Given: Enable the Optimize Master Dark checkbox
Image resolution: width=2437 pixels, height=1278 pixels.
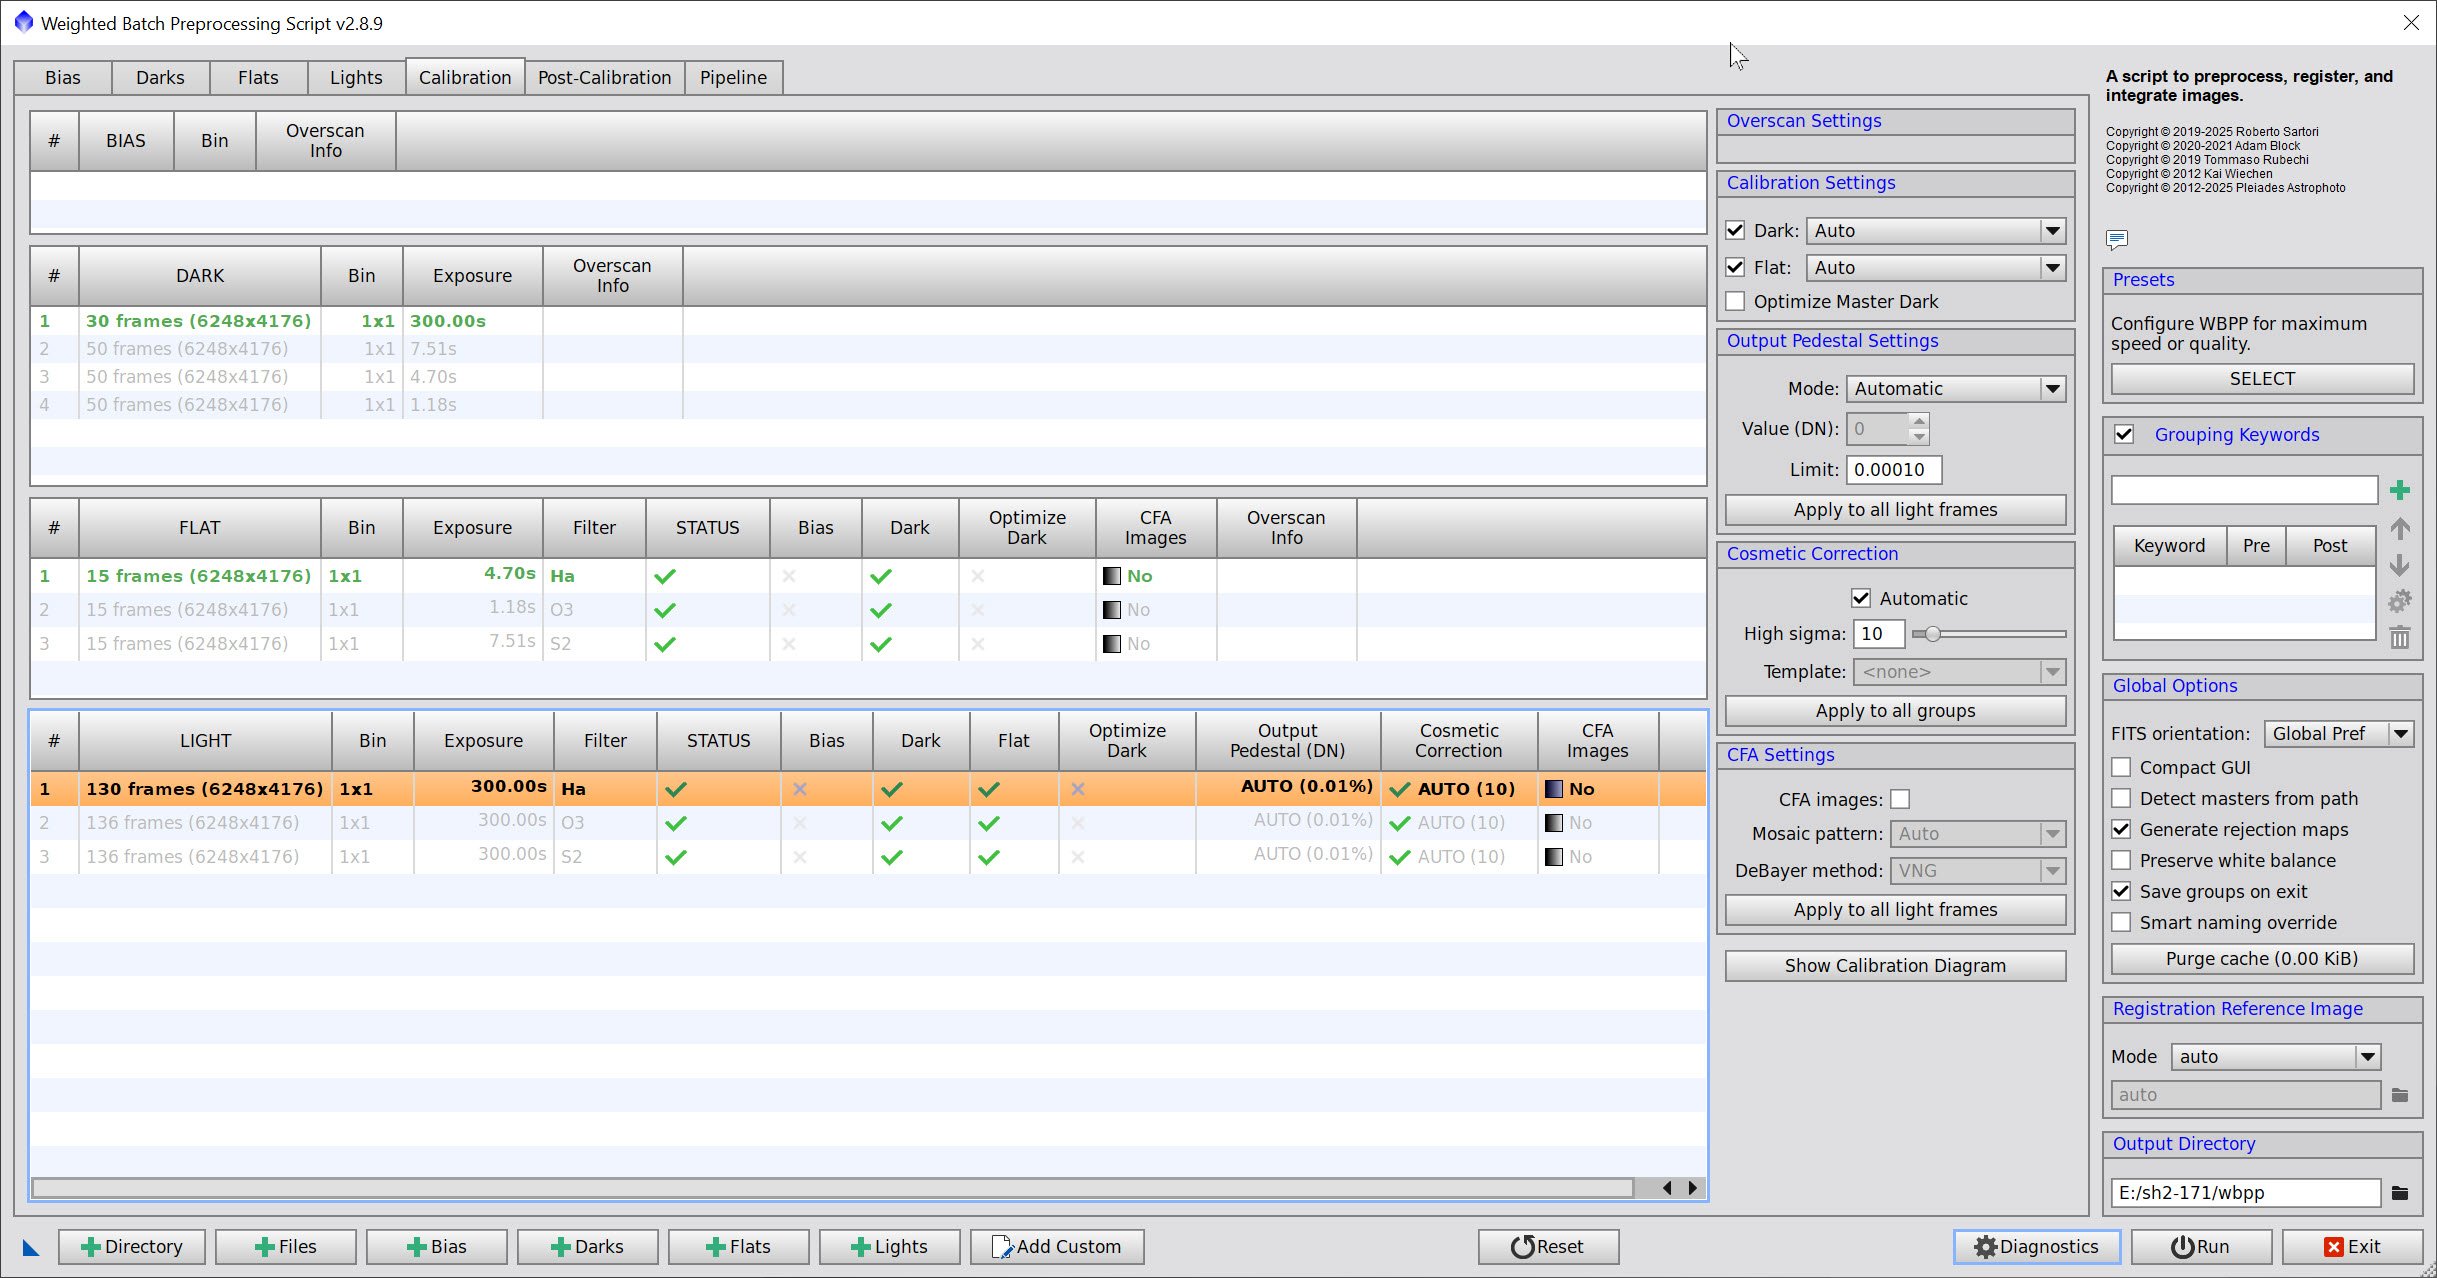Looking at the screenshot, I should [1736, 301].
